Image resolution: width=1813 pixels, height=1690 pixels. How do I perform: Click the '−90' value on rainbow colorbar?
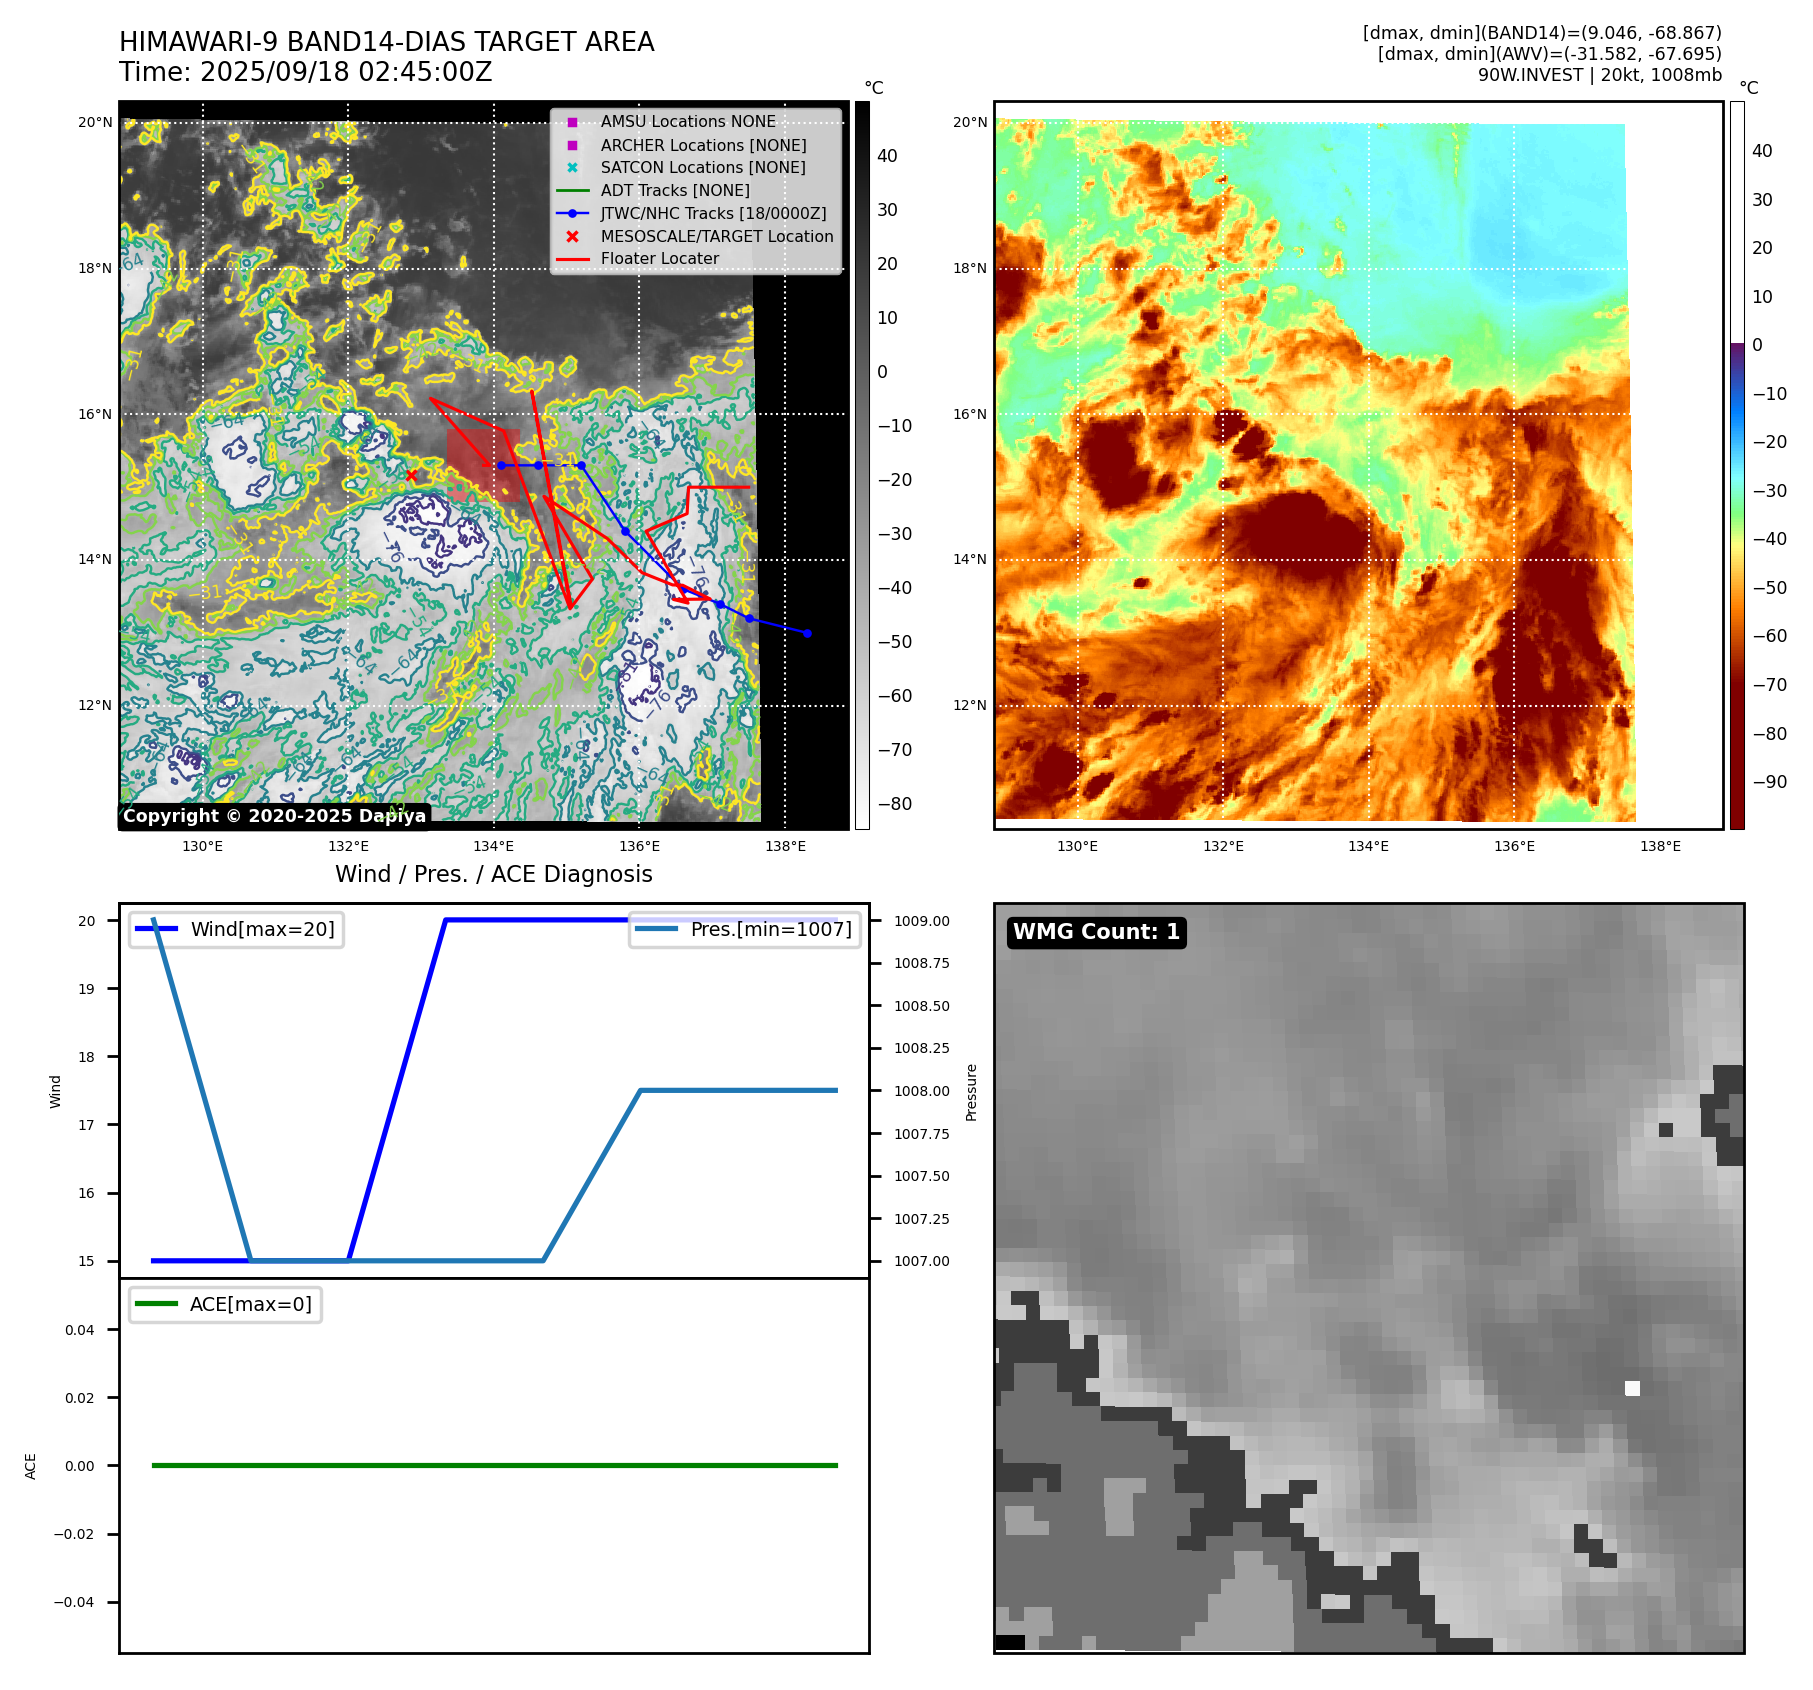pos(1770,782)
